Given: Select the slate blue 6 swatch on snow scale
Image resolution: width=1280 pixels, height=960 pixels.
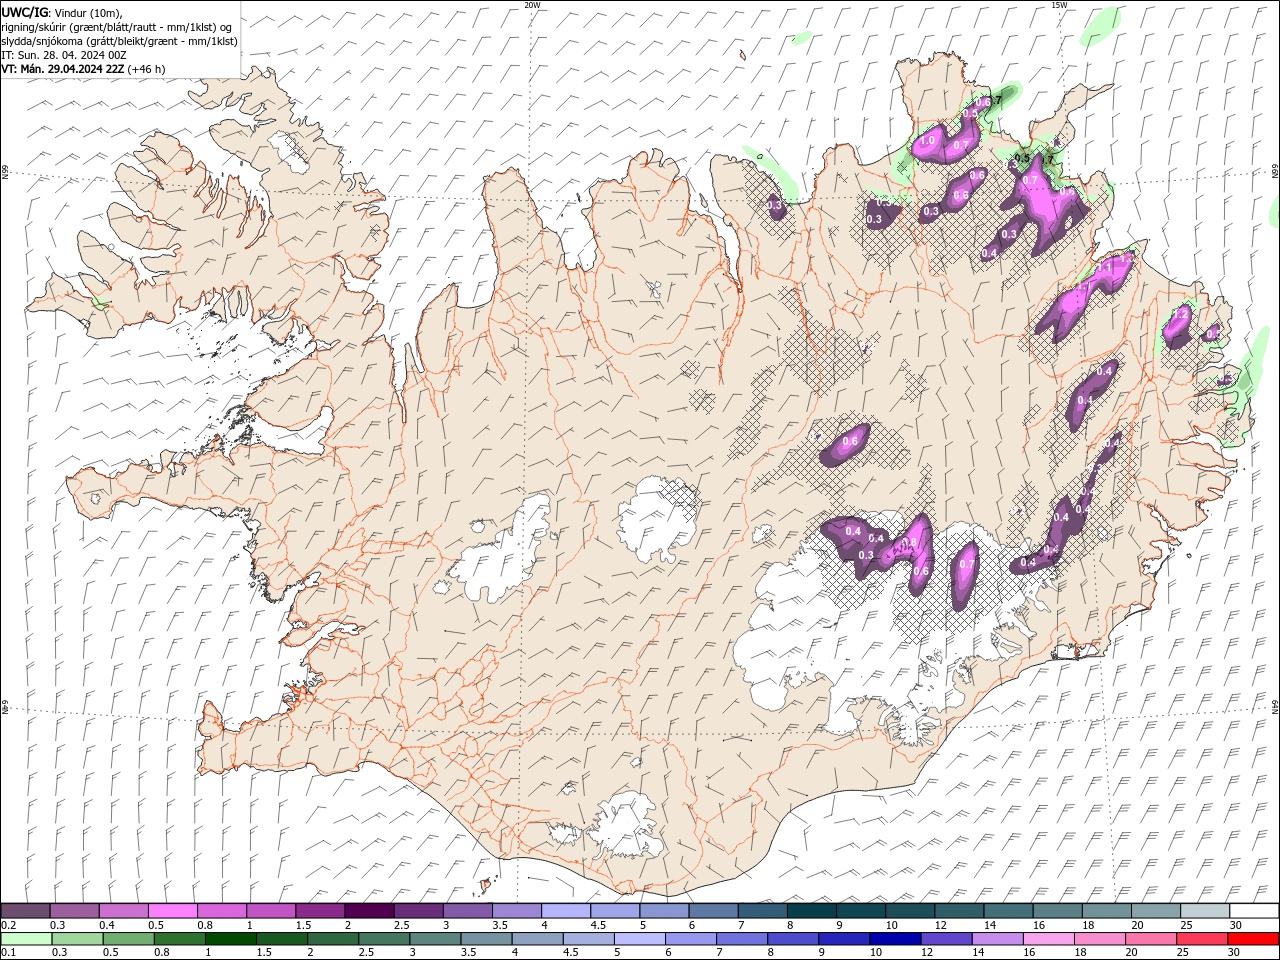Looking at the screenshot, I should [x=714, y=911].
